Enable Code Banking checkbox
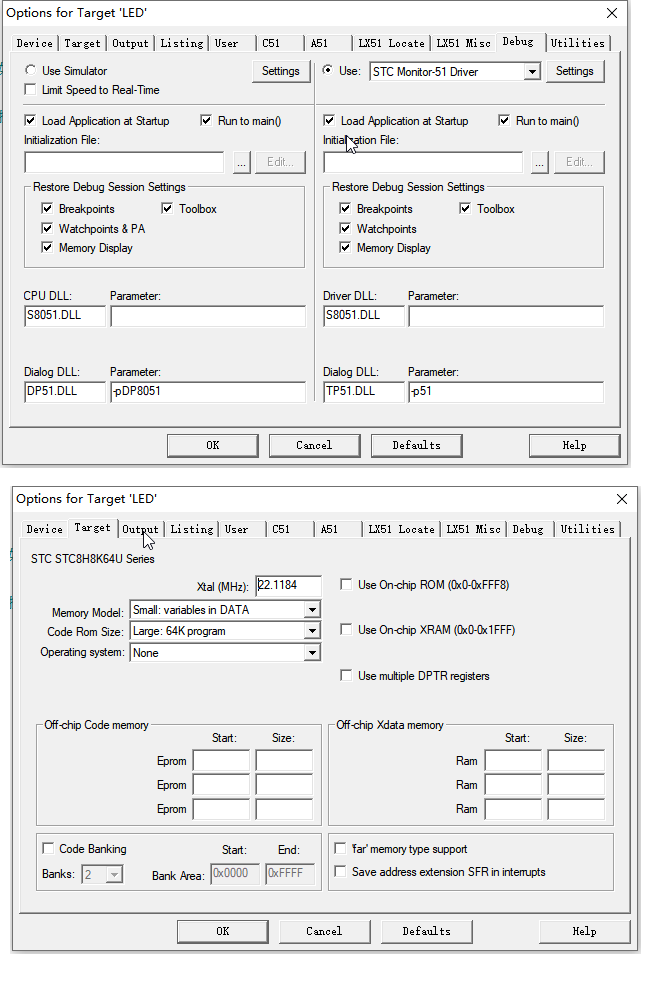Screen dimensions: 656x994 tap(48, 848)
